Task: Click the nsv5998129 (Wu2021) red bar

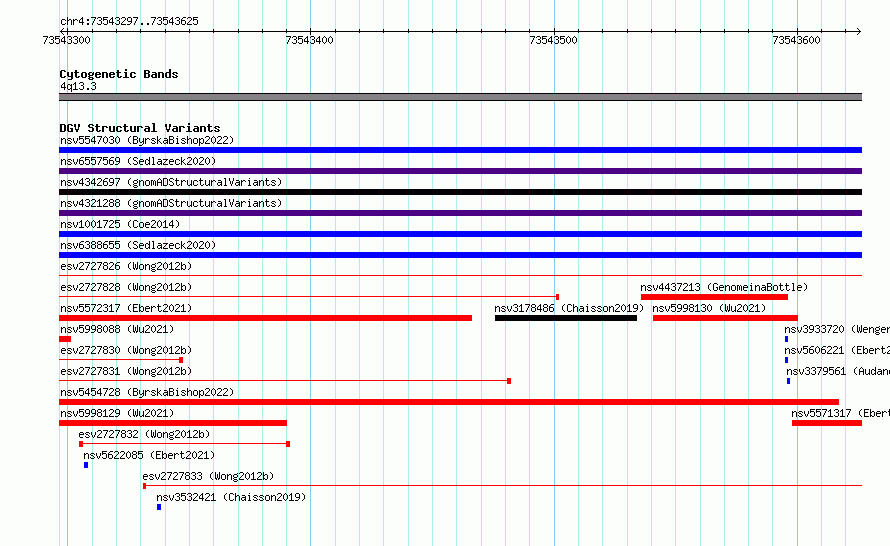Action: click(173, 423)
